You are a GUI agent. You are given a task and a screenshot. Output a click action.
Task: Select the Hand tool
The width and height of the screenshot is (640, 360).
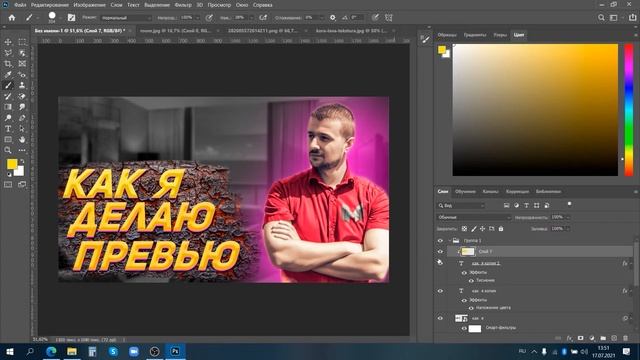[x=22, y=140]
